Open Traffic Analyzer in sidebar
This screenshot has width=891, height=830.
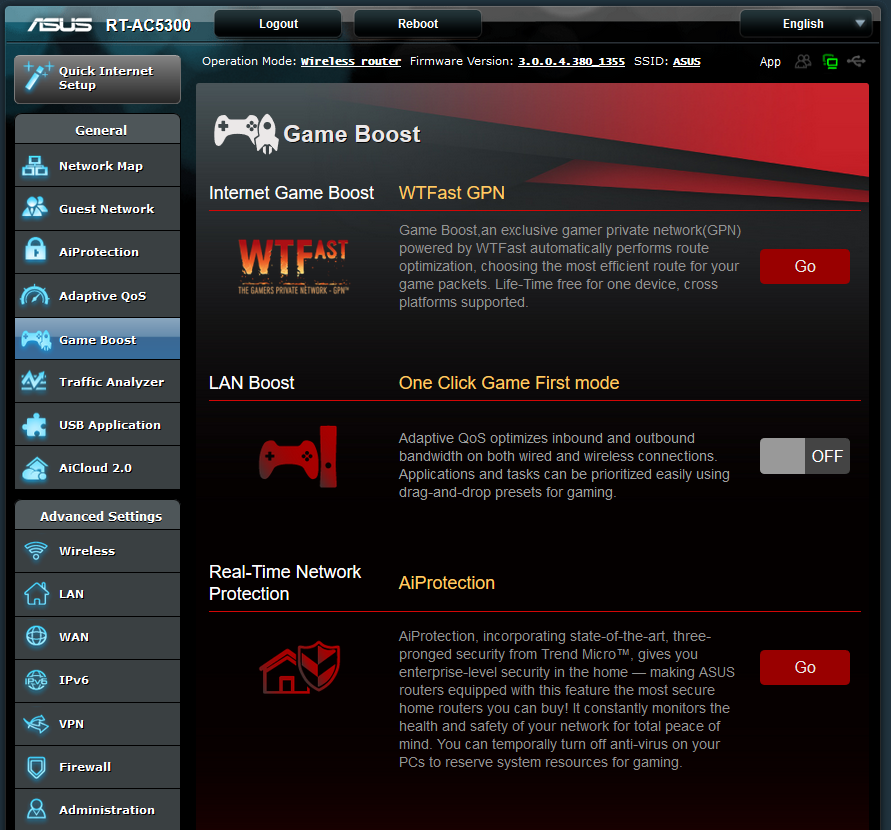[97, 382]
